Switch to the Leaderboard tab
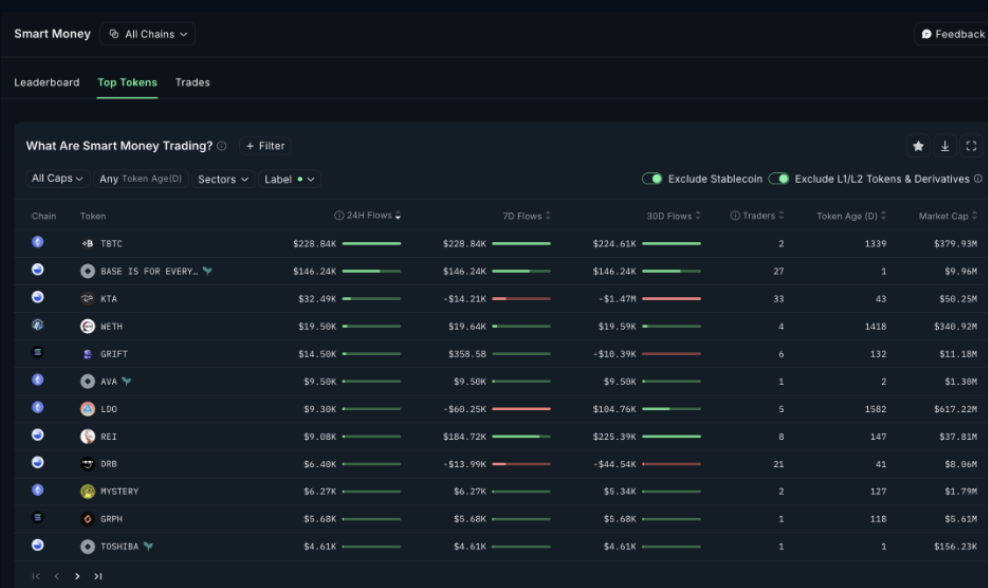 tap(47, 82)
